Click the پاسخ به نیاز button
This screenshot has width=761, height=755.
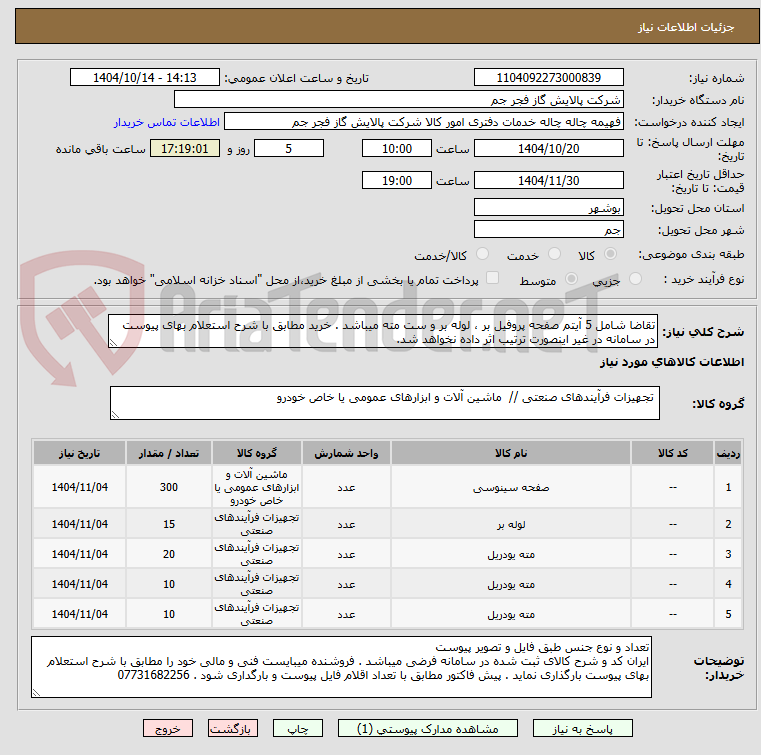[582, 728]
